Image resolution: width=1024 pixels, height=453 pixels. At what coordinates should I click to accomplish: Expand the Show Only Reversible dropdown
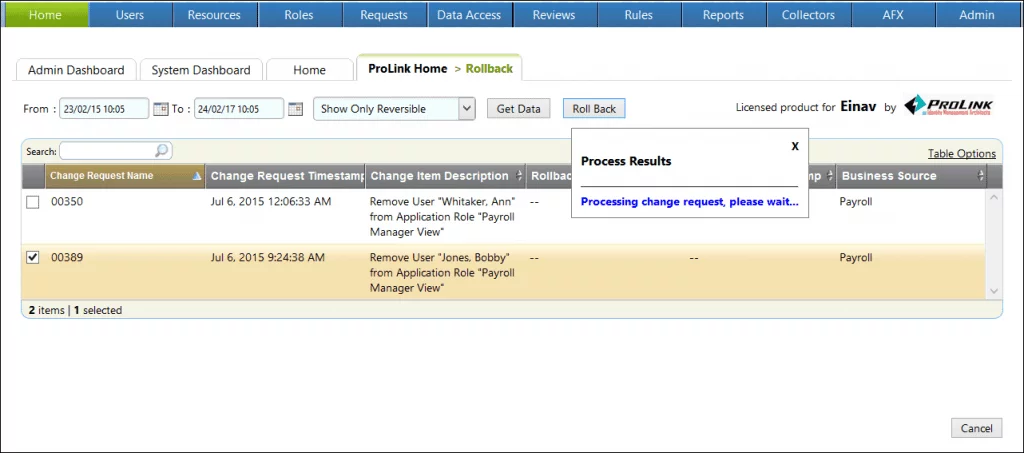[x=466, y=108]
